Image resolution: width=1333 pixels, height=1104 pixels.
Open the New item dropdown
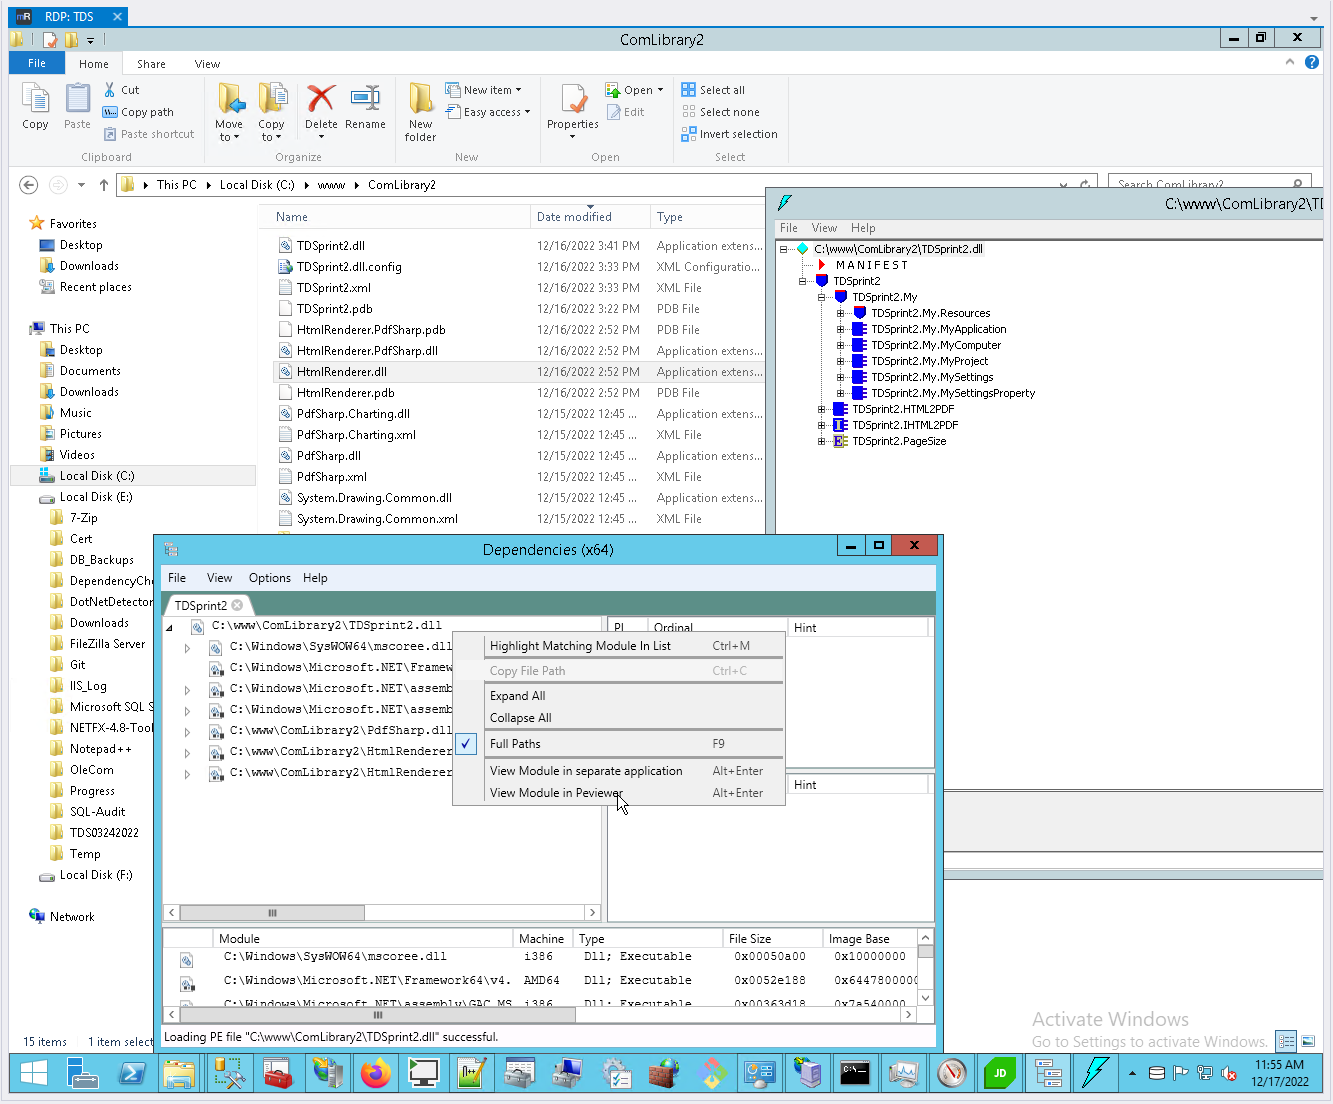pyautogui.click(x=491, y=90)
